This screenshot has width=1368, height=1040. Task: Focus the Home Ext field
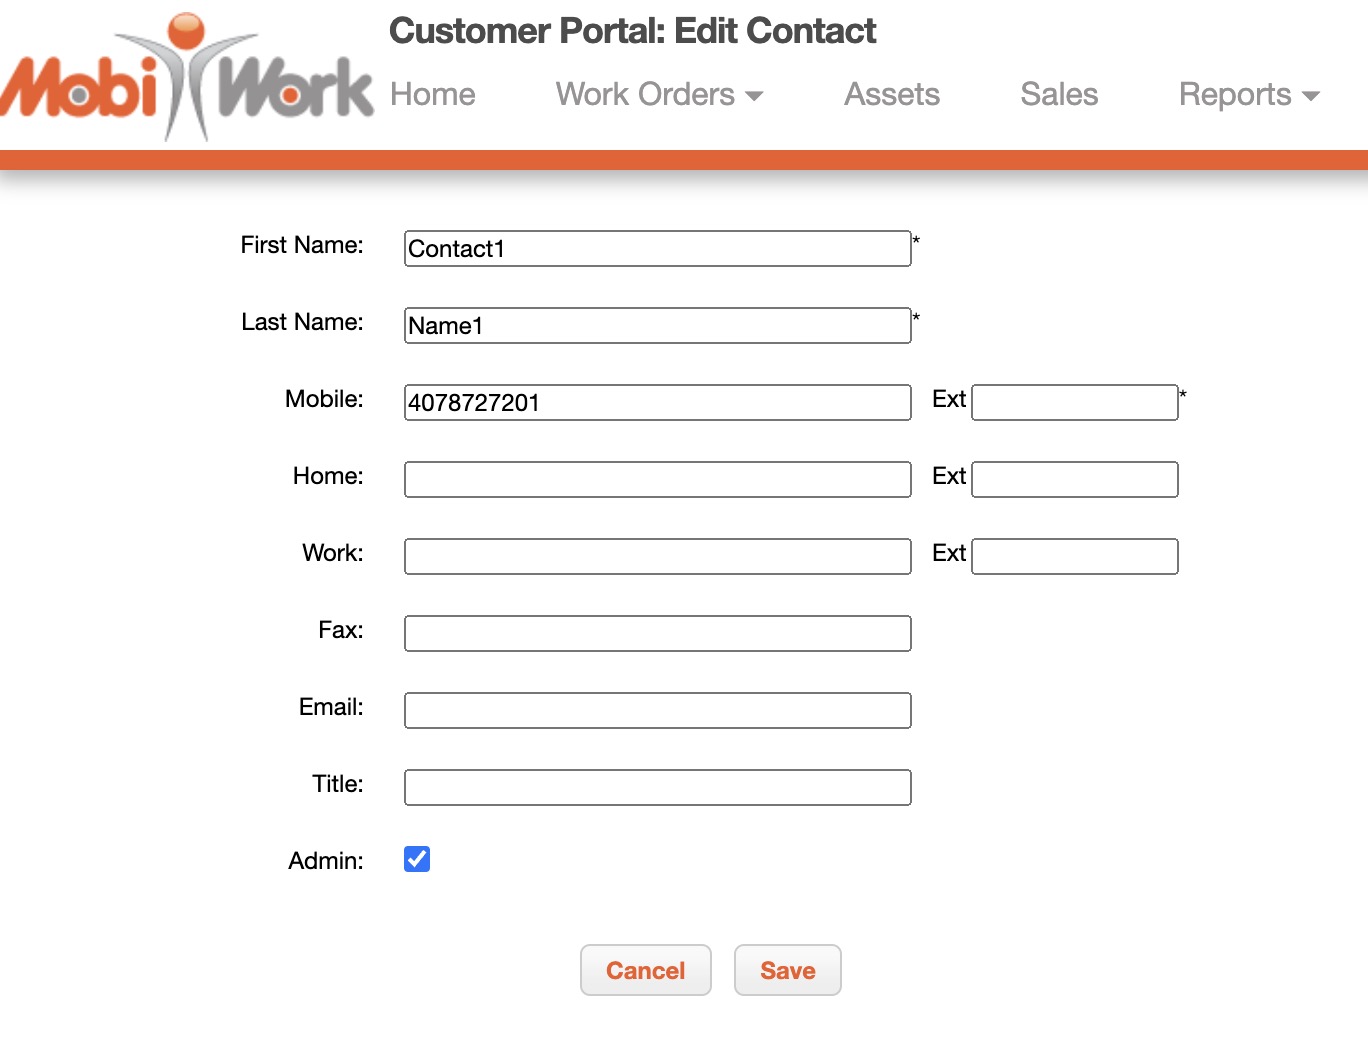(1074, 480)
